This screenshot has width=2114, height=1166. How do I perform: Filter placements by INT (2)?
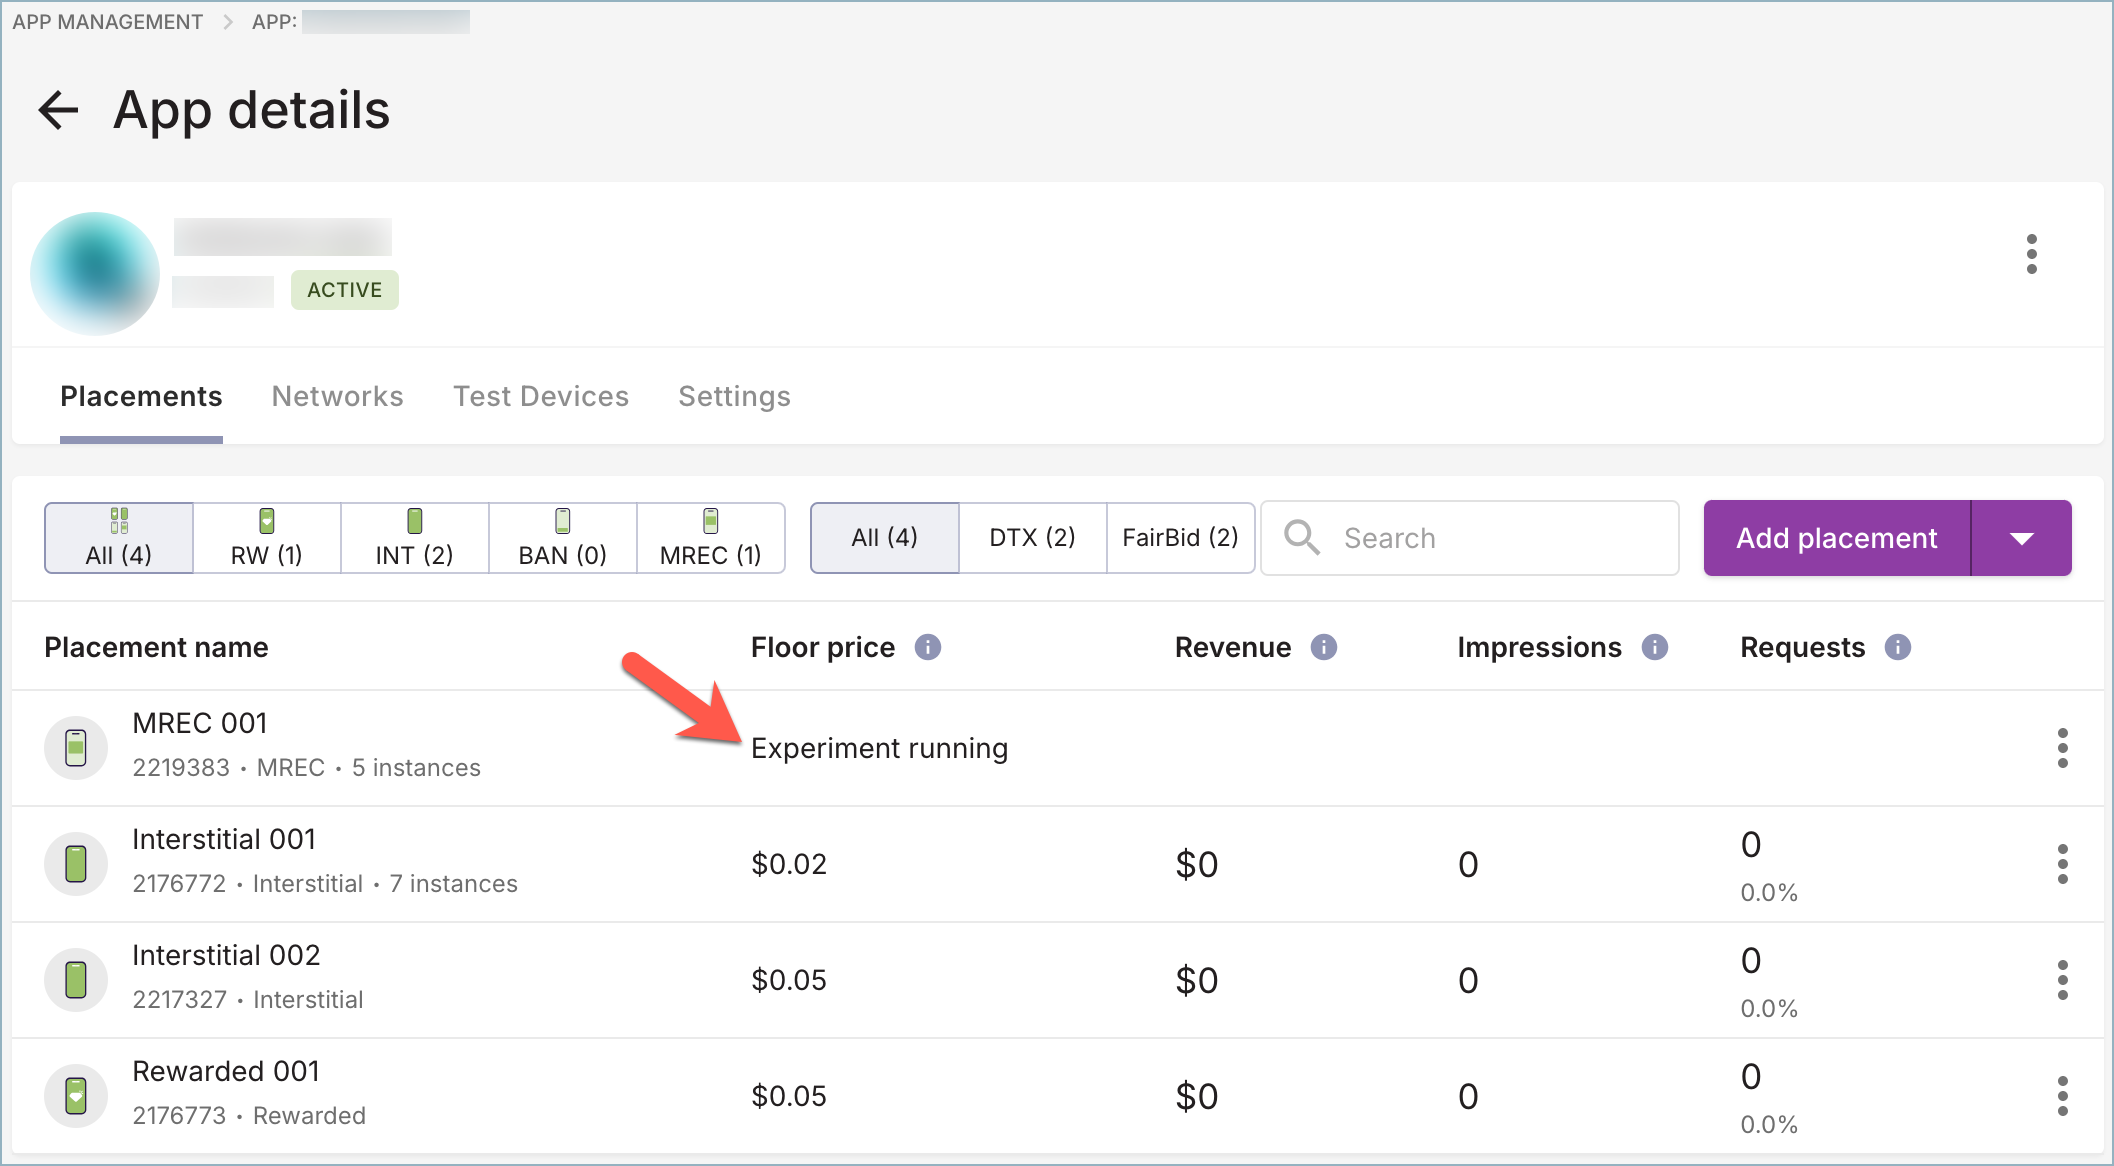click(x=414, y=538)
